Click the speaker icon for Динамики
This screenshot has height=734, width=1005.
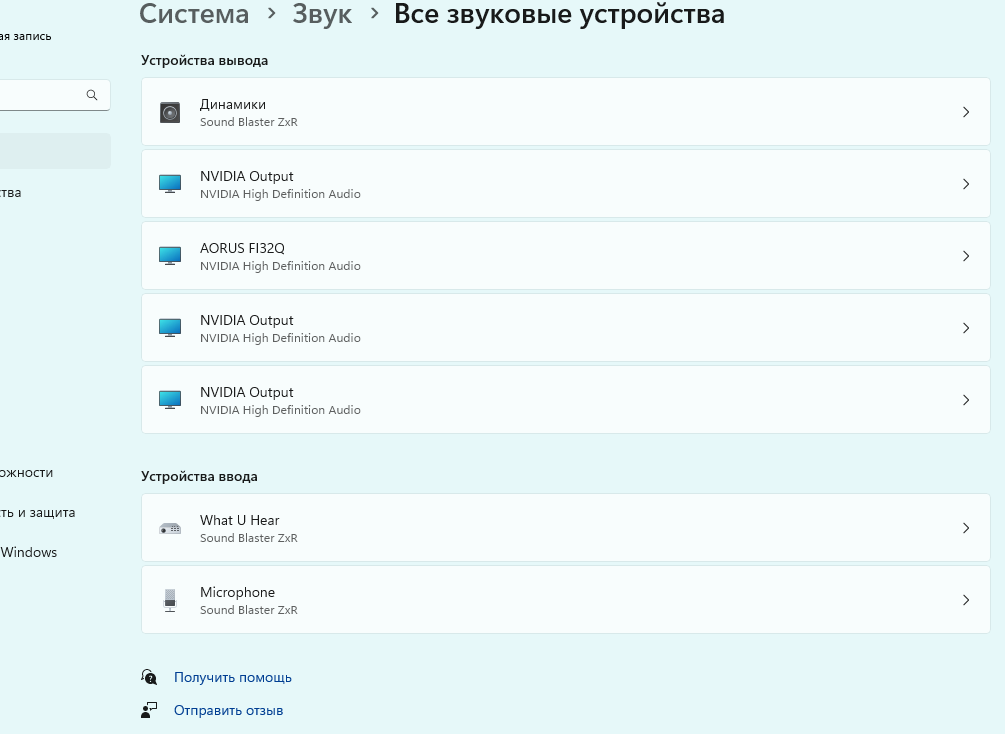pos(170,113)
